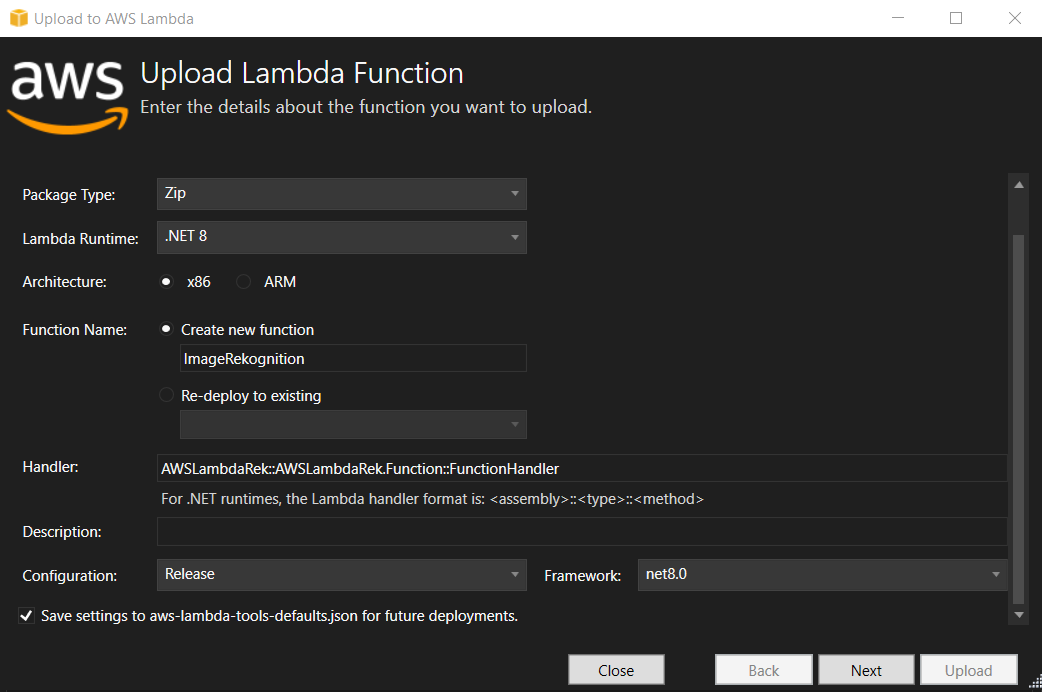
Task: Click the scrollbar up arrow
Action: click(1018, 183)
